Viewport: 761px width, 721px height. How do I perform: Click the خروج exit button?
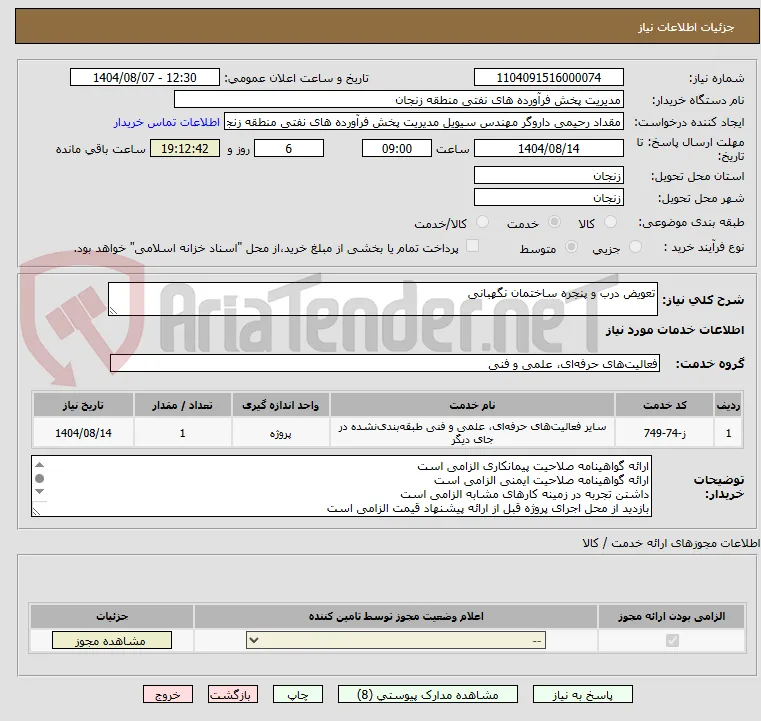click(x=167, y=694)
